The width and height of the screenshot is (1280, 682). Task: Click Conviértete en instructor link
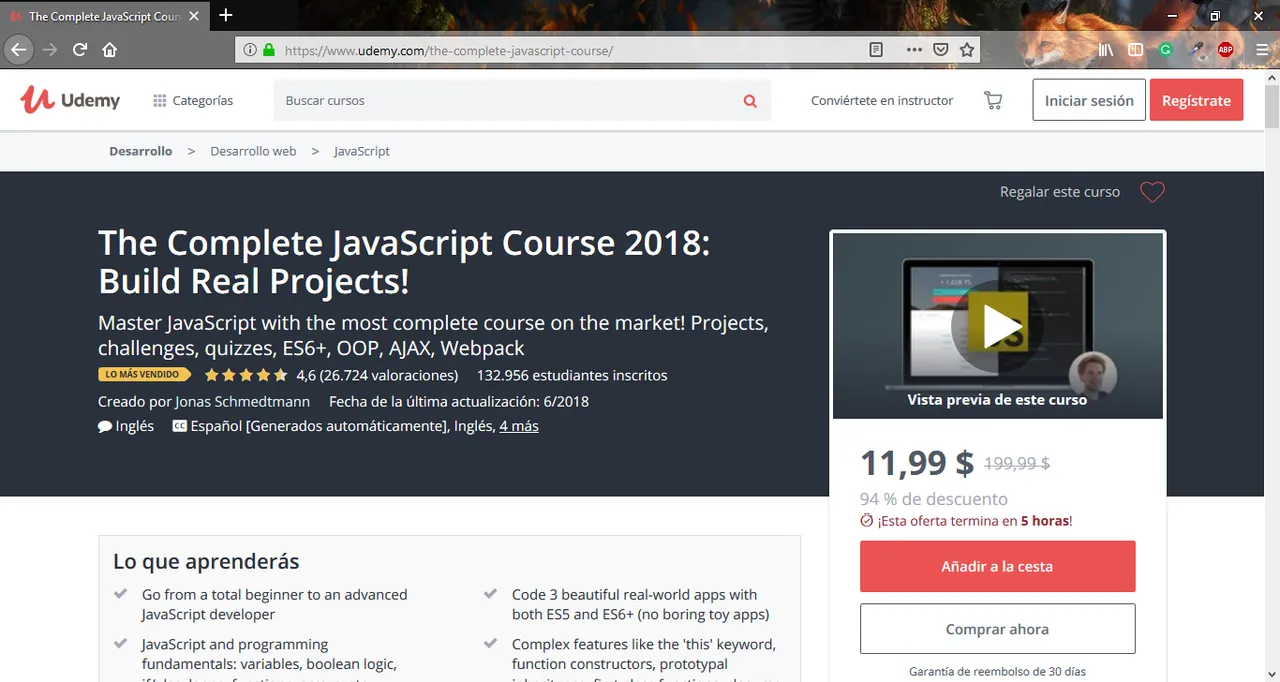(x=882, y=100)
